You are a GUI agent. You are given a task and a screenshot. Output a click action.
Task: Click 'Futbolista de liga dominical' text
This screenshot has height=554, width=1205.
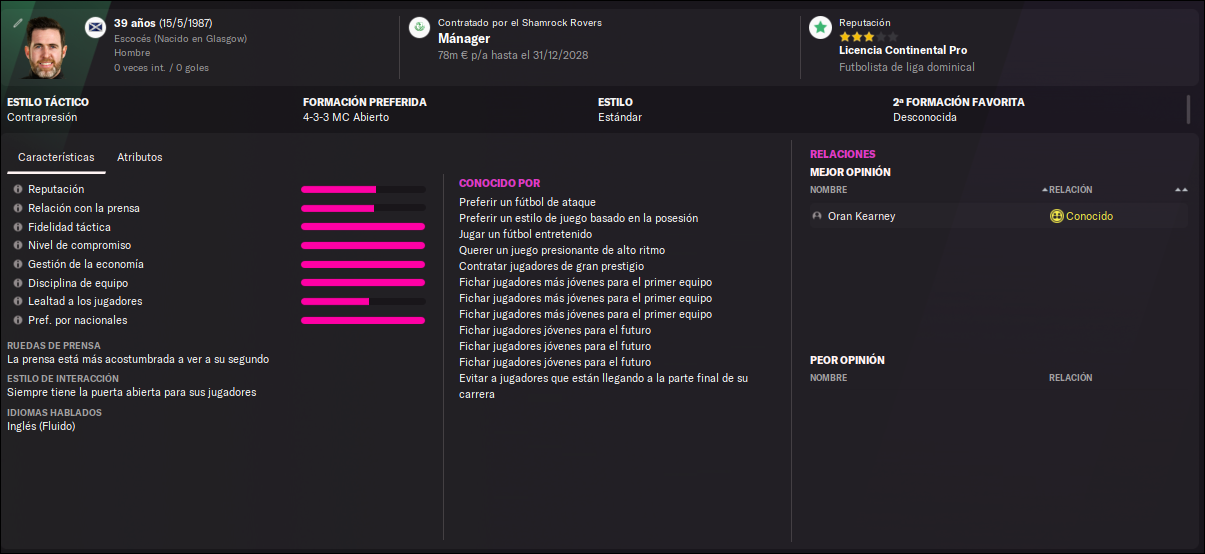907,68
